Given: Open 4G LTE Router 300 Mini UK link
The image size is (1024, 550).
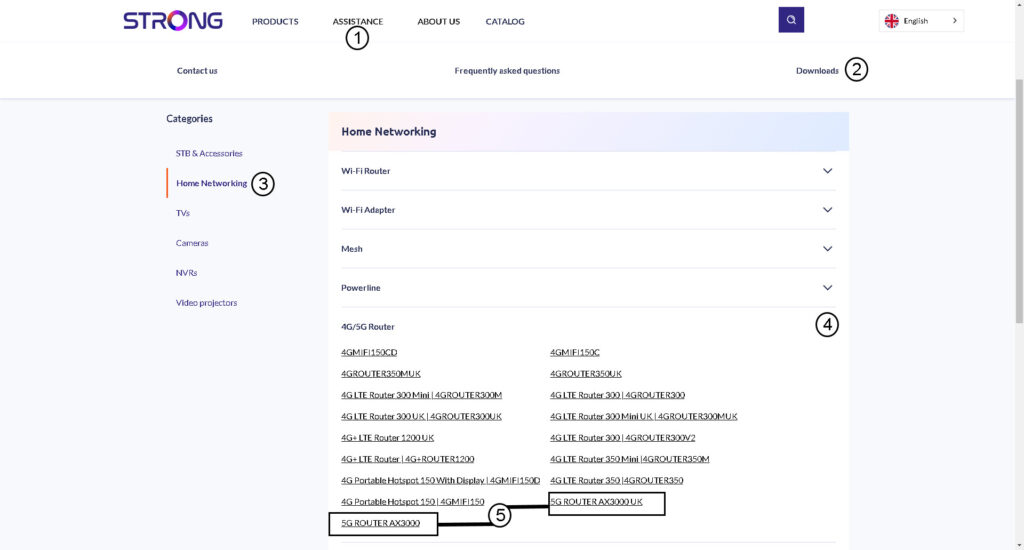Looking at the screenshot, I should [643, 416].
